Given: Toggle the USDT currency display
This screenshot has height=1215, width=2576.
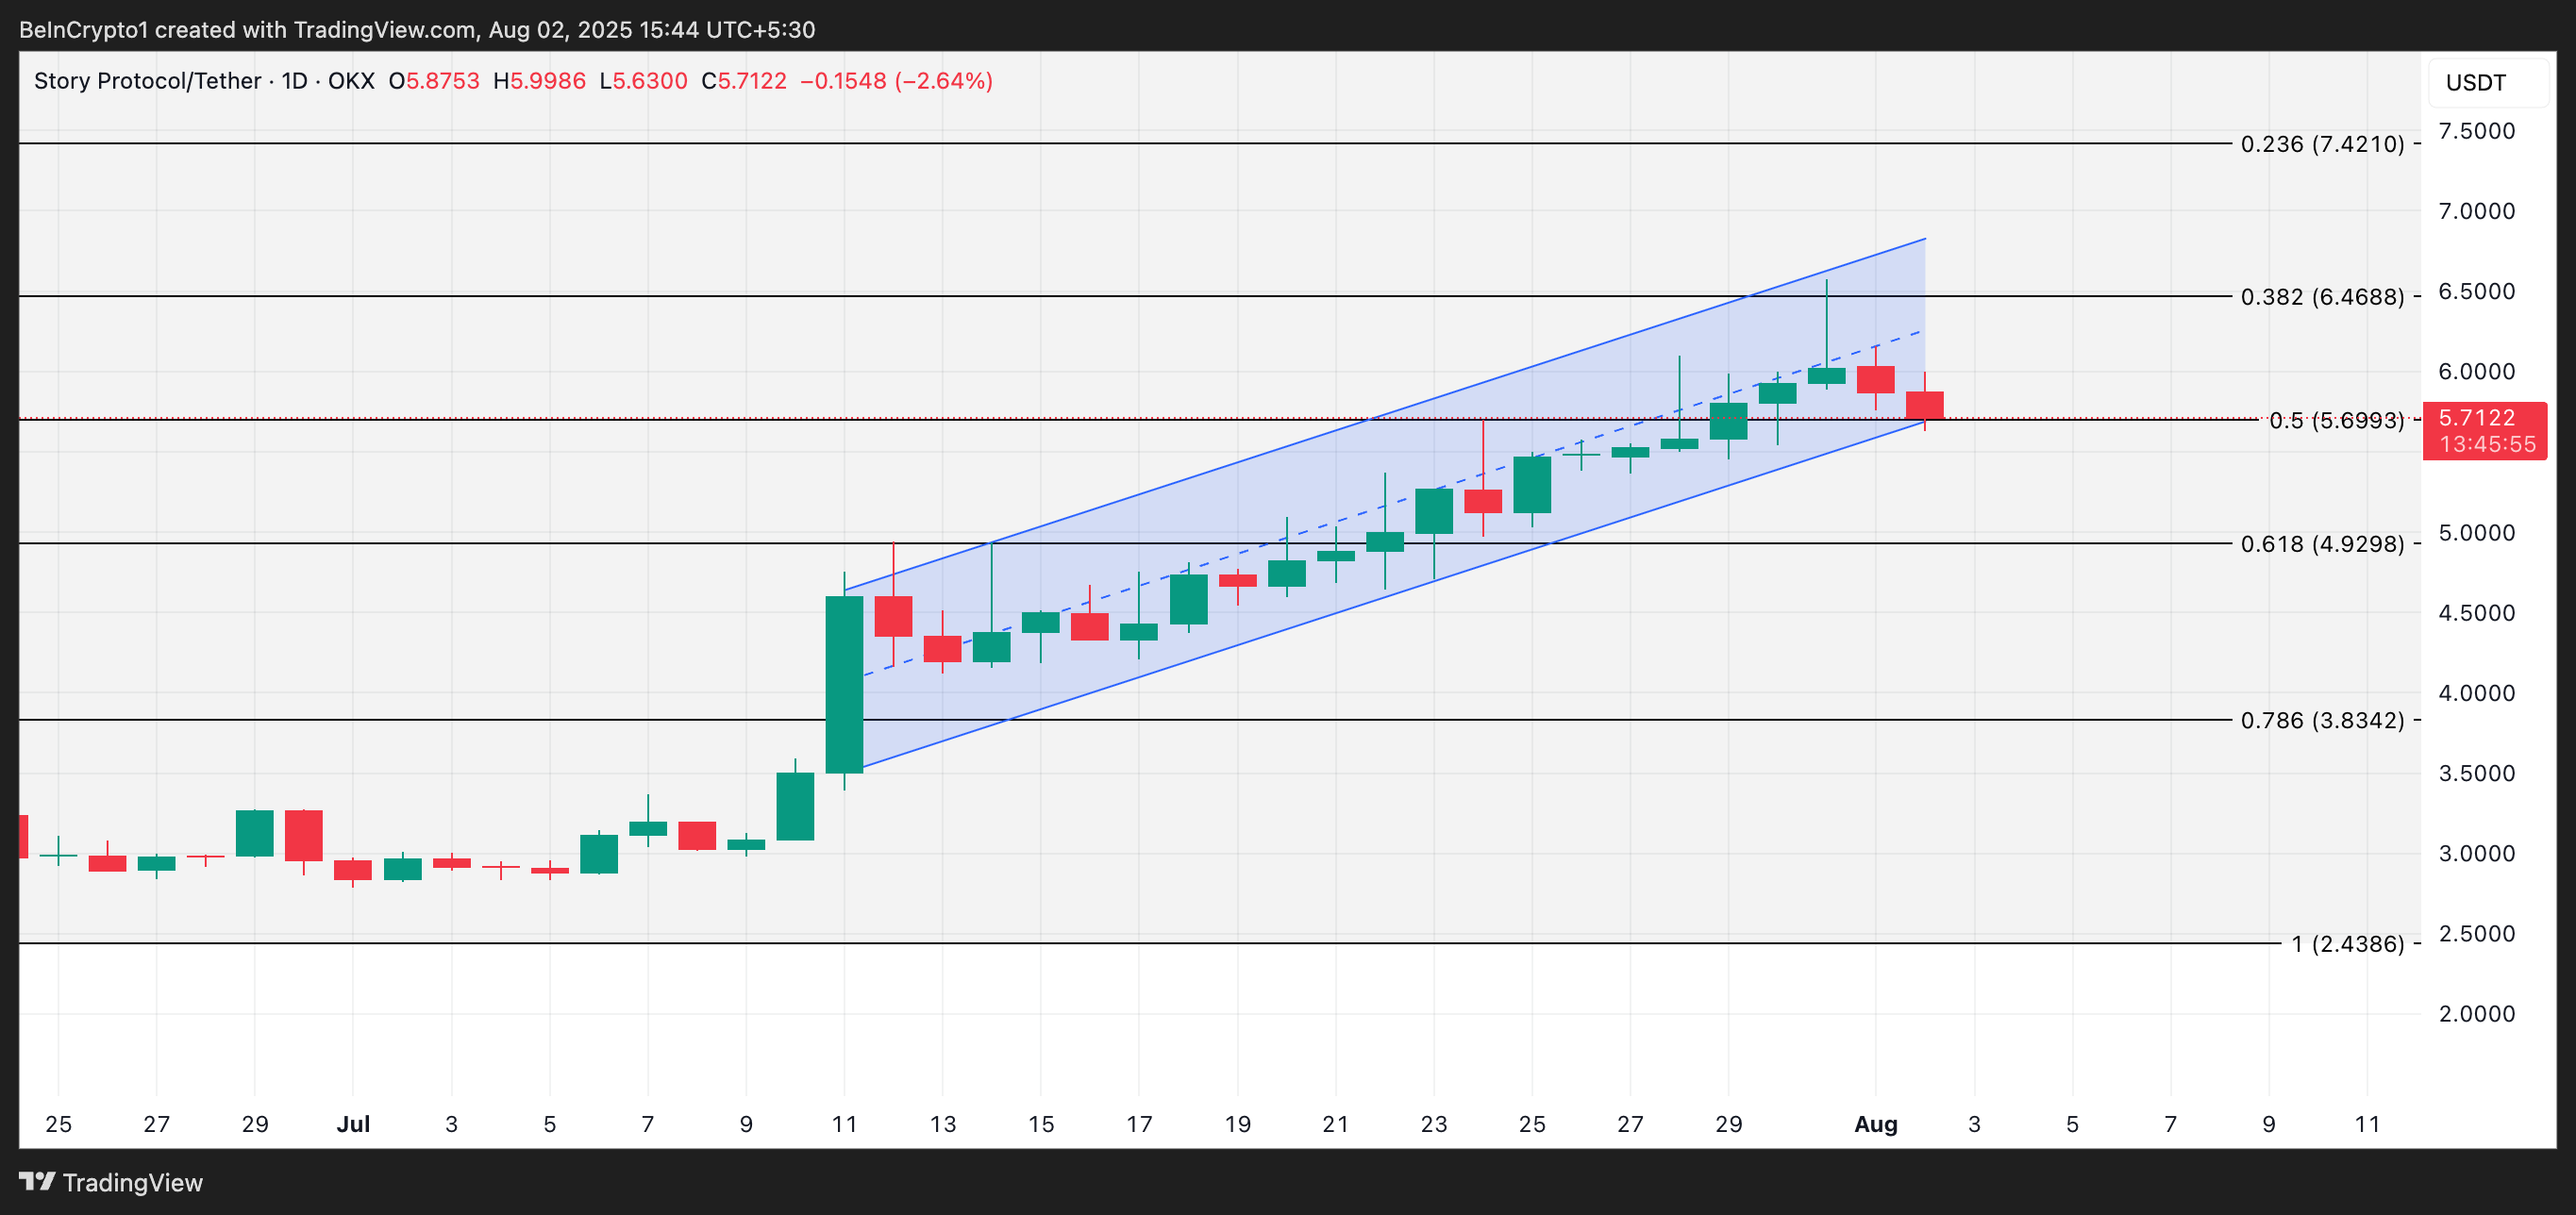Looking at the screenshot, I should pyautogui.click(x=2477, y=82).
